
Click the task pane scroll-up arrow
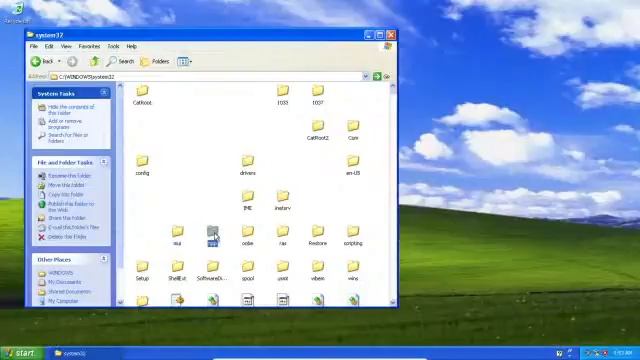[120, 86]
